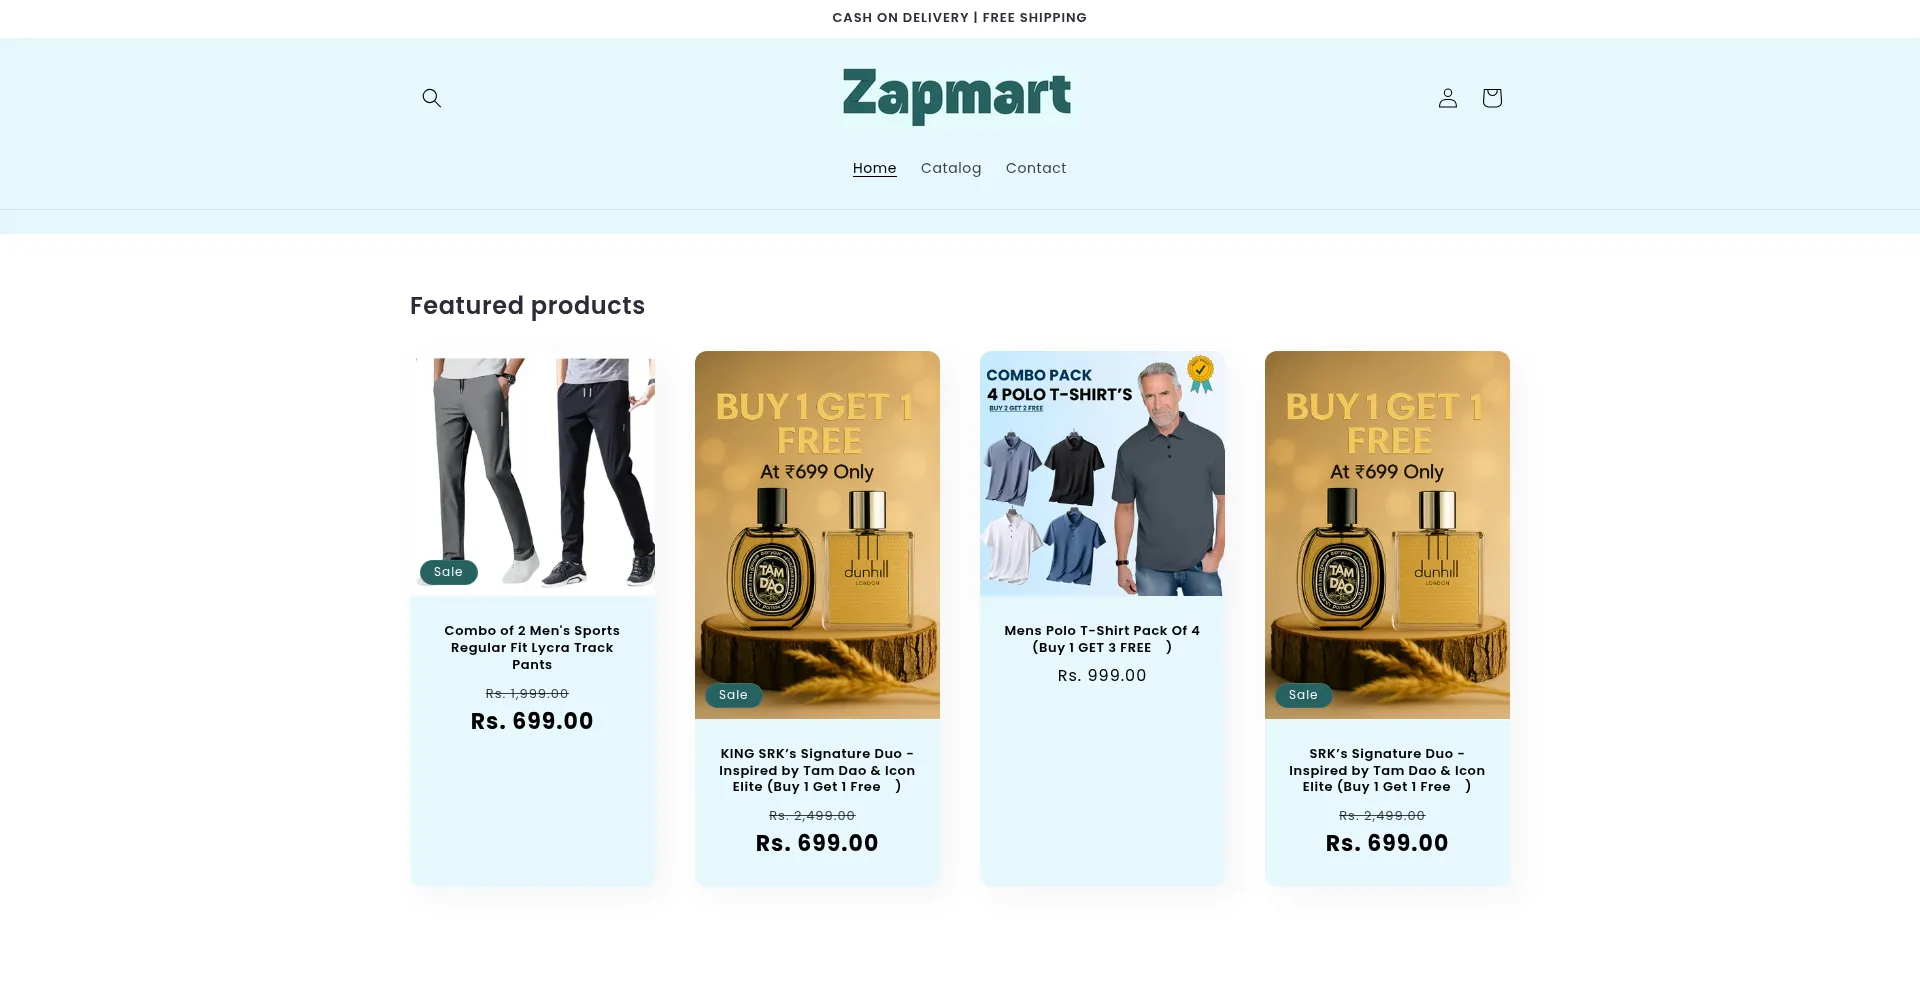Click the Sale badge on track pants

click(448, 572)
